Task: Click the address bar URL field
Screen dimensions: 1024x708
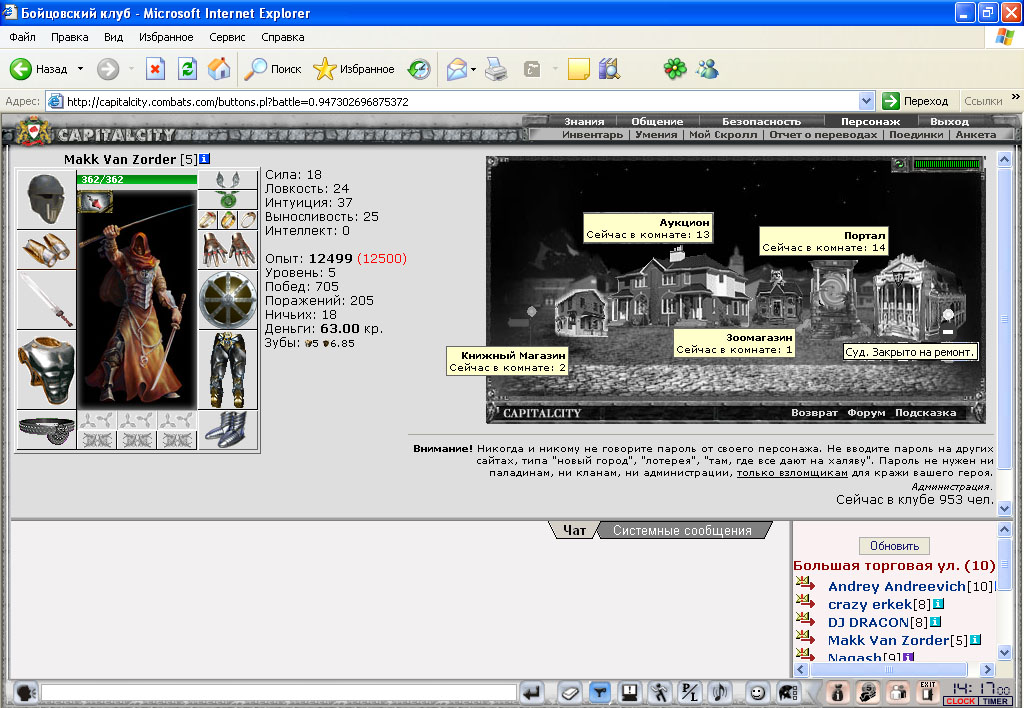Action: pyautogui.click(x=451, y=101)
